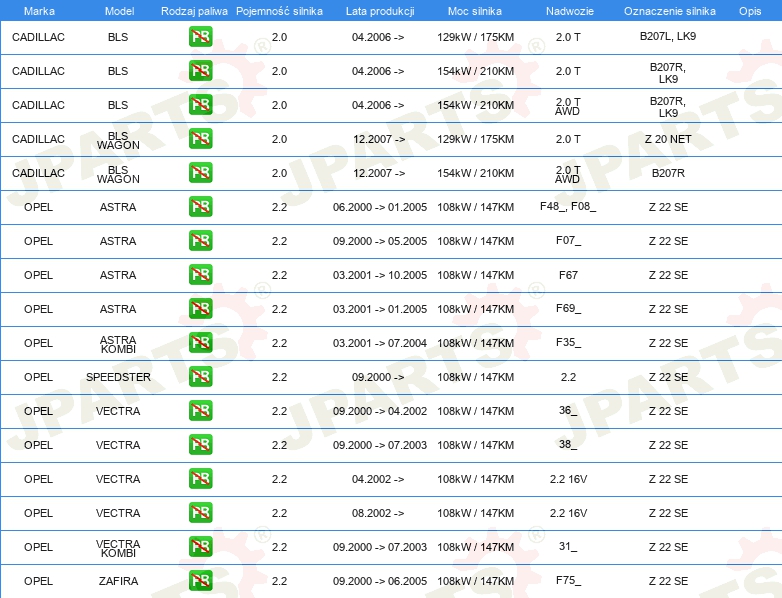Click the SPEEDSTER model cell
Screen dimensions: 782x598
[x=118, y=377]
